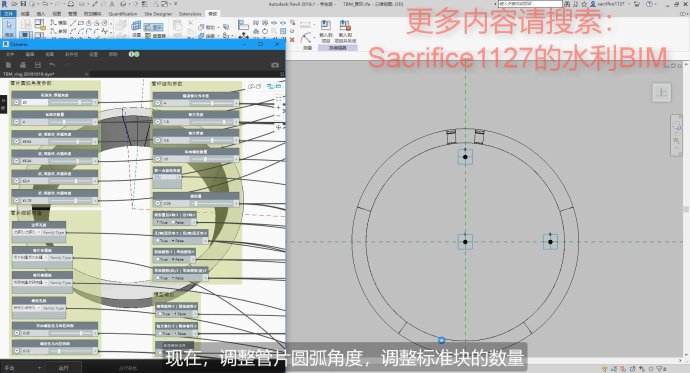
Task: Click the Undo arrow in Dynamo toolbar
Action: [52, 65]
